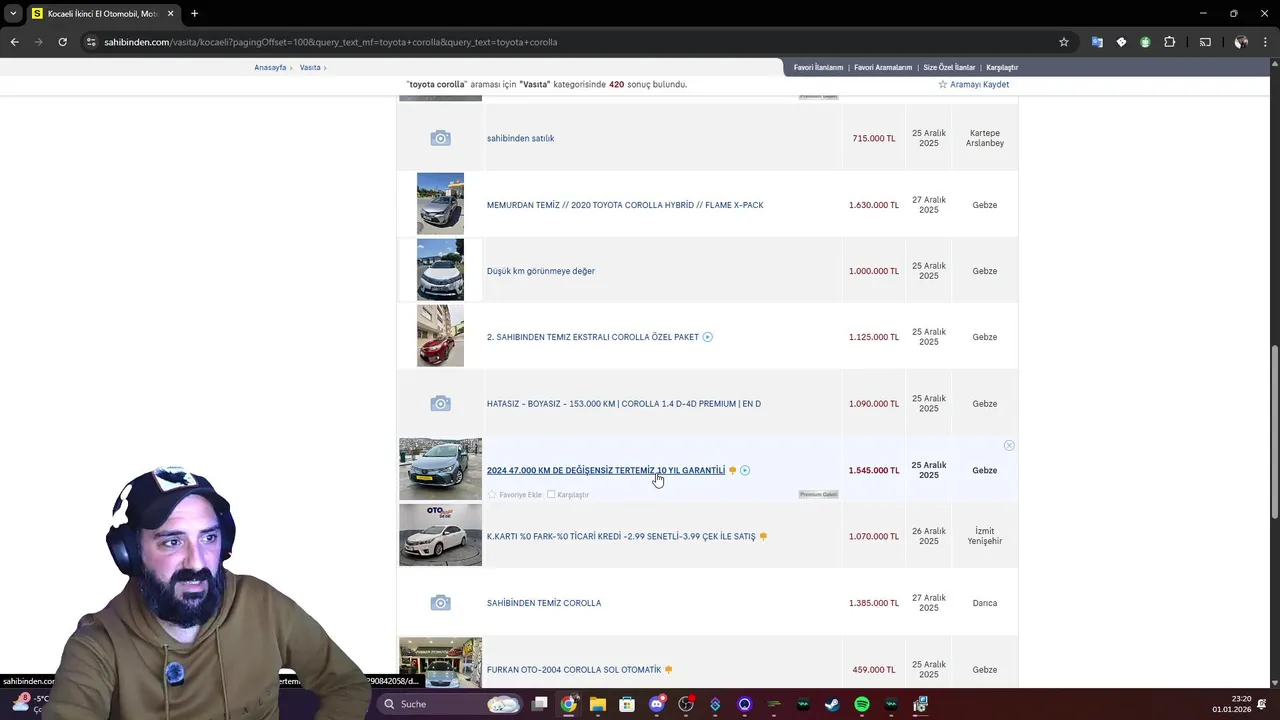
Task: Reload the page with the refresh icon
Action: coord(62,42)
